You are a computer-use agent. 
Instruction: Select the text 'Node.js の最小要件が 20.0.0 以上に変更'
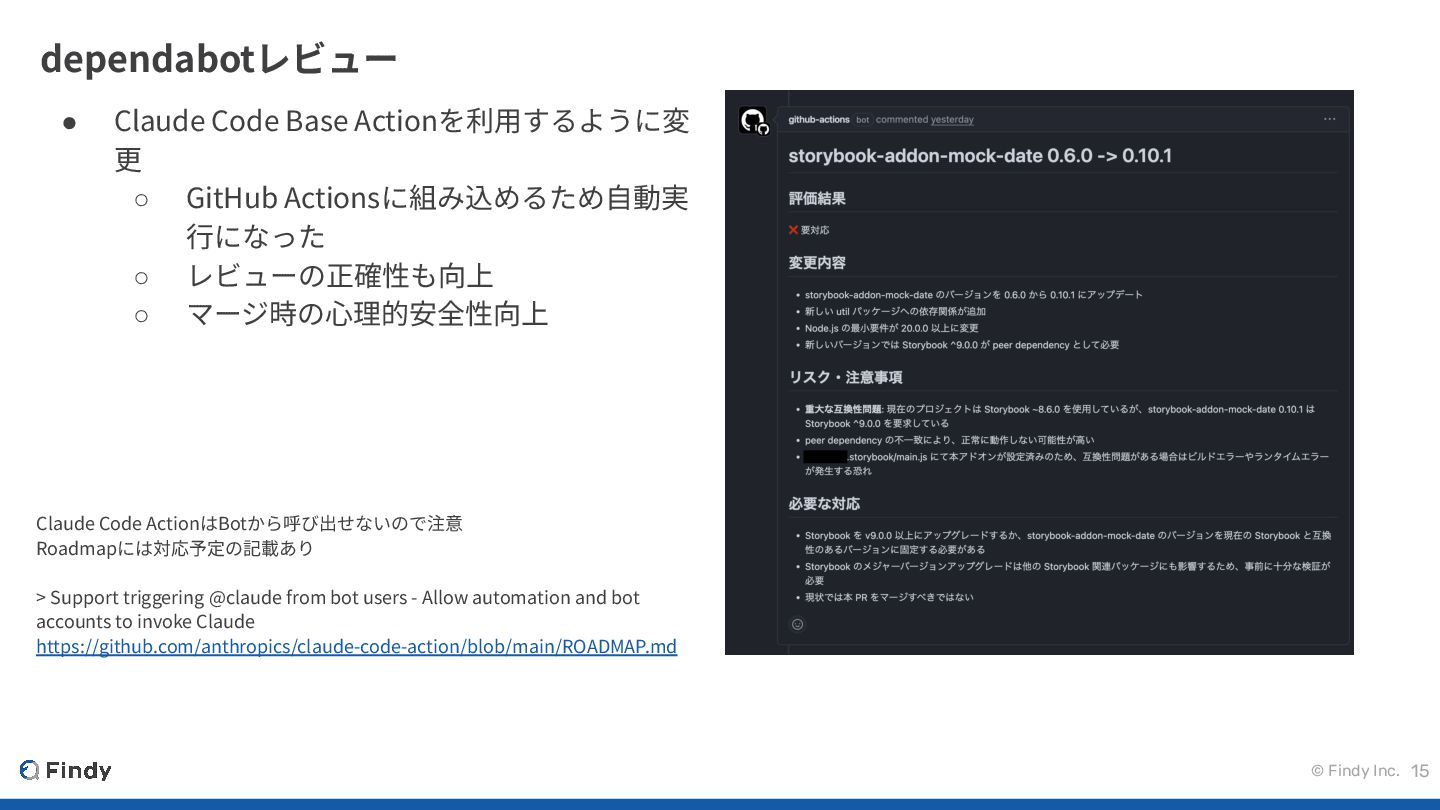click(x=892, y=328)
